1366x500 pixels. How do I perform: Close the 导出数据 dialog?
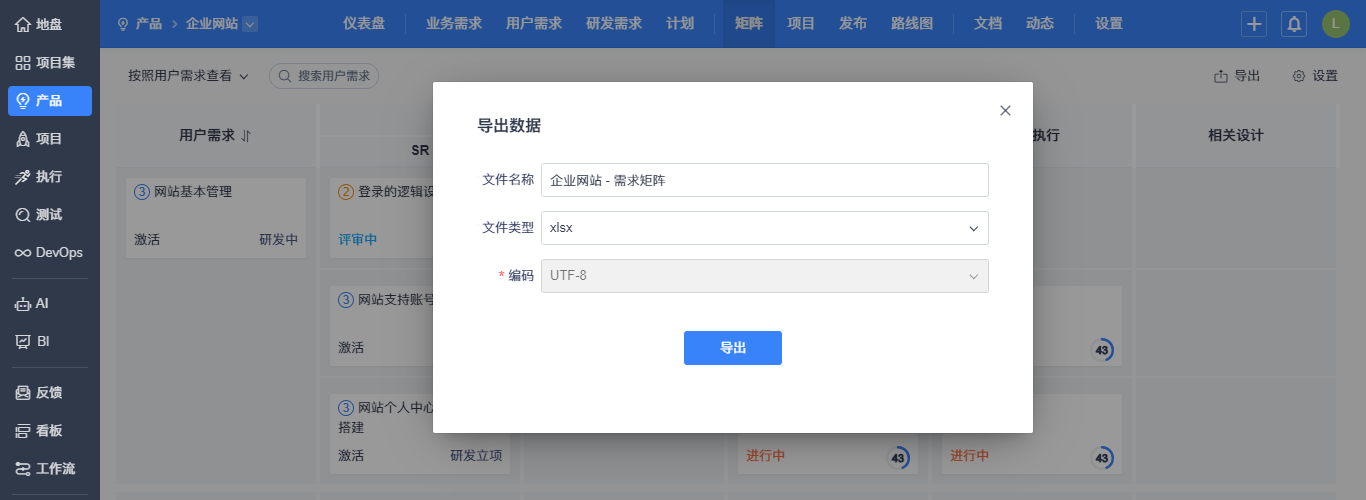click(x=1006, y=110)
